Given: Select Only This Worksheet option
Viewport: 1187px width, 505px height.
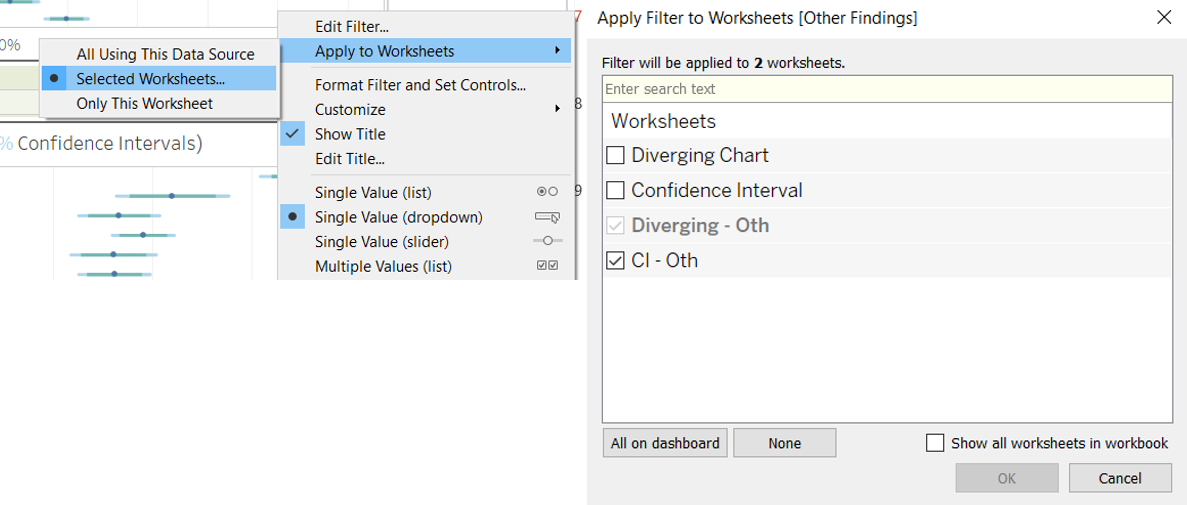Looking at the screenshot, I should pyautogui.click(x=144, y=103).
